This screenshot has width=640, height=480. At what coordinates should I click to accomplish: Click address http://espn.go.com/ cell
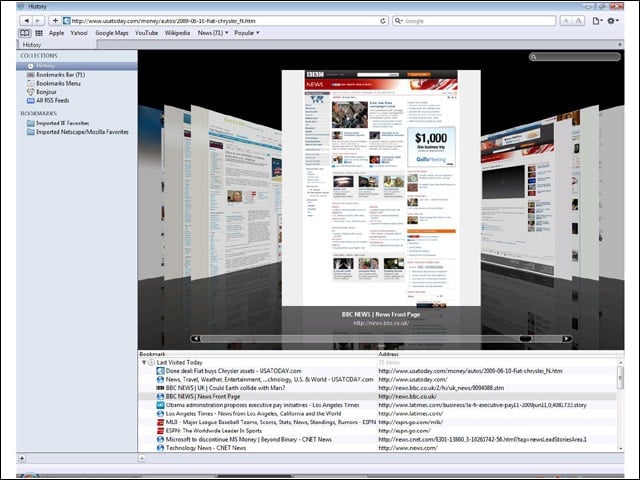point(404,431)
